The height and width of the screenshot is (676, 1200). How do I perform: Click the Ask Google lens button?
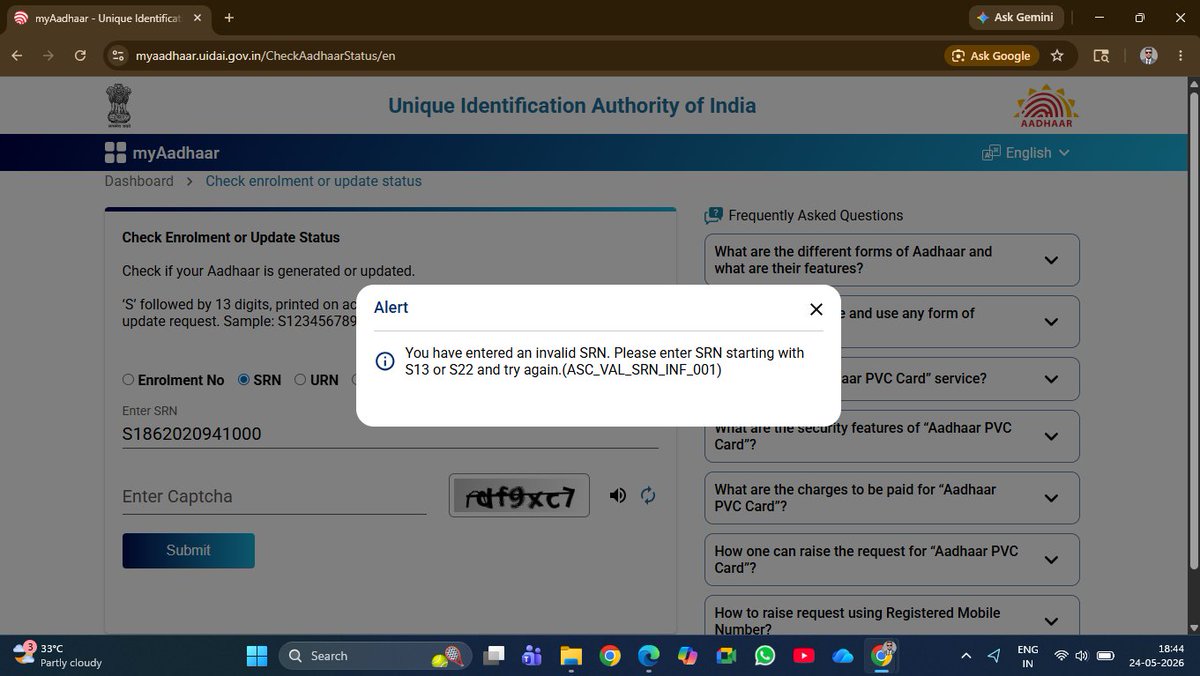point(991,56)
